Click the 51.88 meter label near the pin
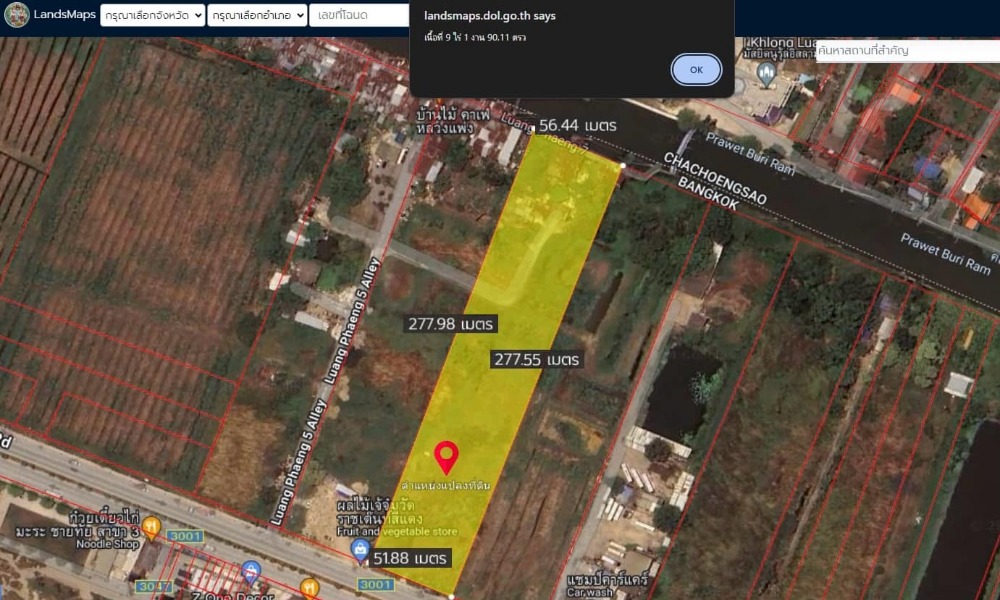The width and height of the screenshot is (1000, 600). [x=410, y=556]
